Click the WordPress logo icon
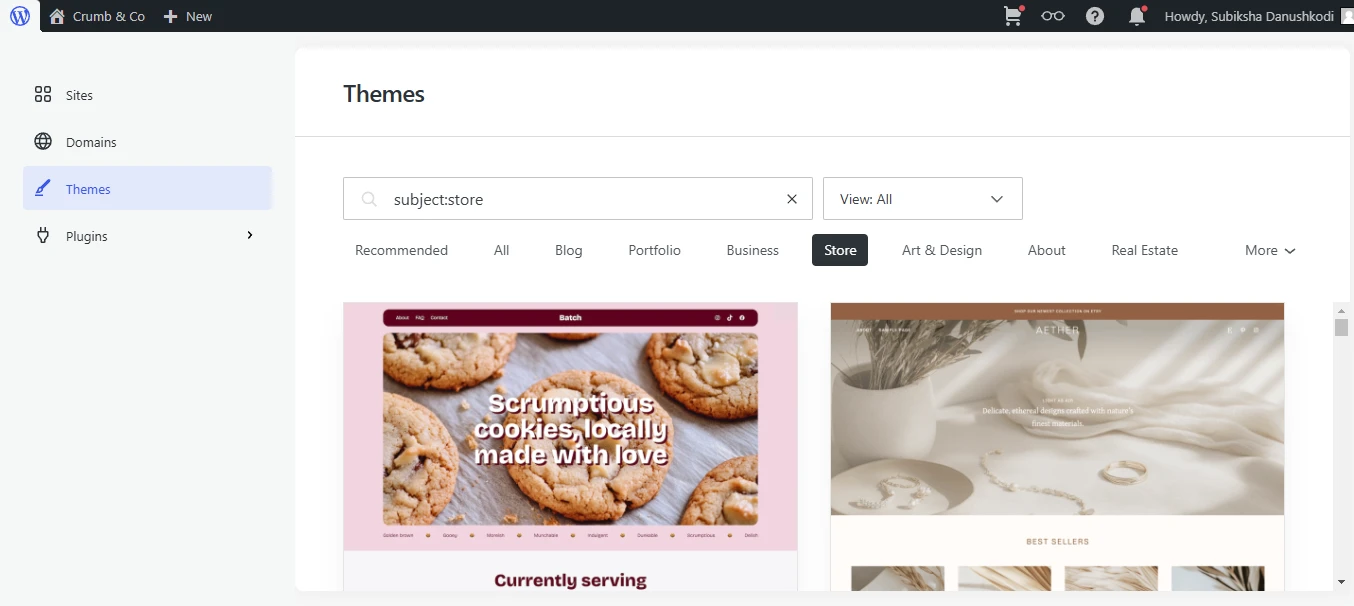Image resolution: width=1354 pixels, height=606 pixels. click(20, 16)
